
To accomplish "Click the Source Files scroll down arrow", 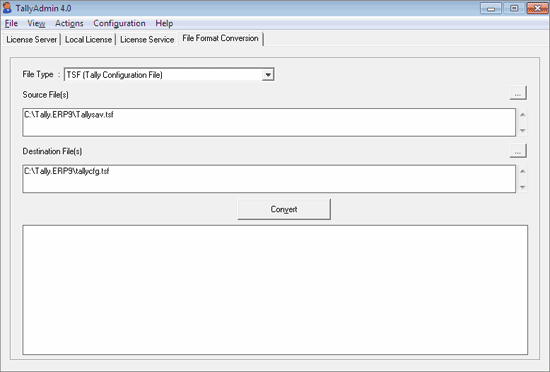I will tap(523, 130).
